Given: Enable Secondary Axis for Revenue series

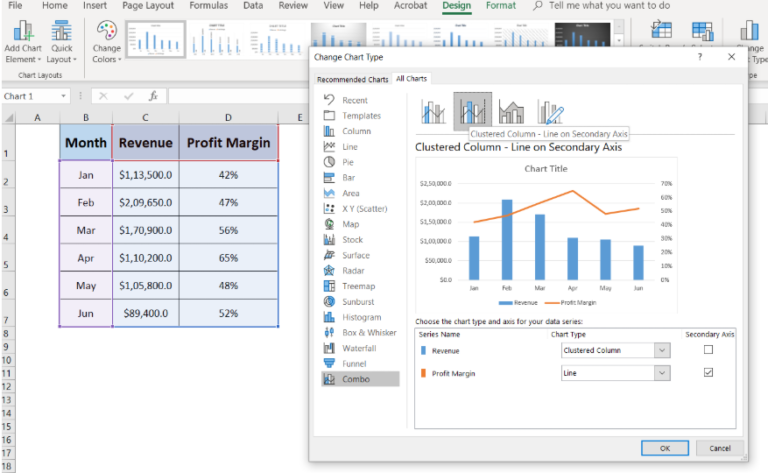Looking at the screenshot, I should [x=708, y=350].
